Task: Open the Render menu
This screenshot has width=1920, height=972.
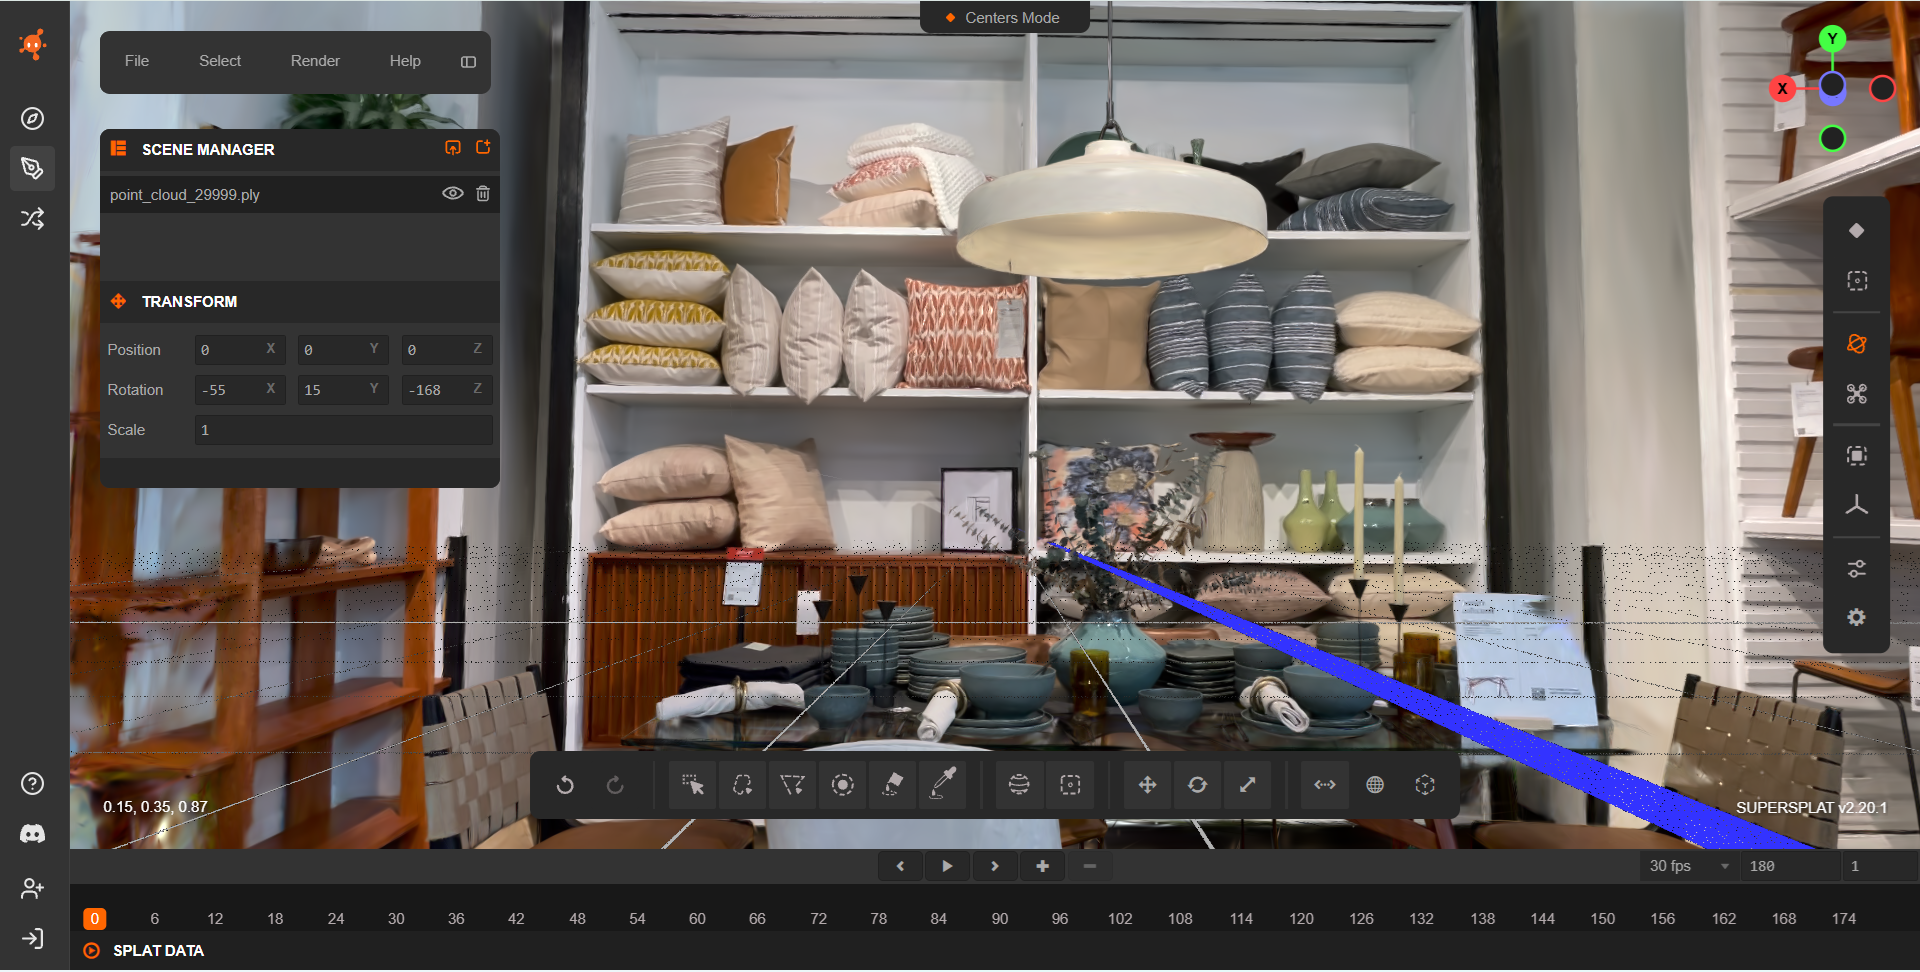Action: coord(315,61)
